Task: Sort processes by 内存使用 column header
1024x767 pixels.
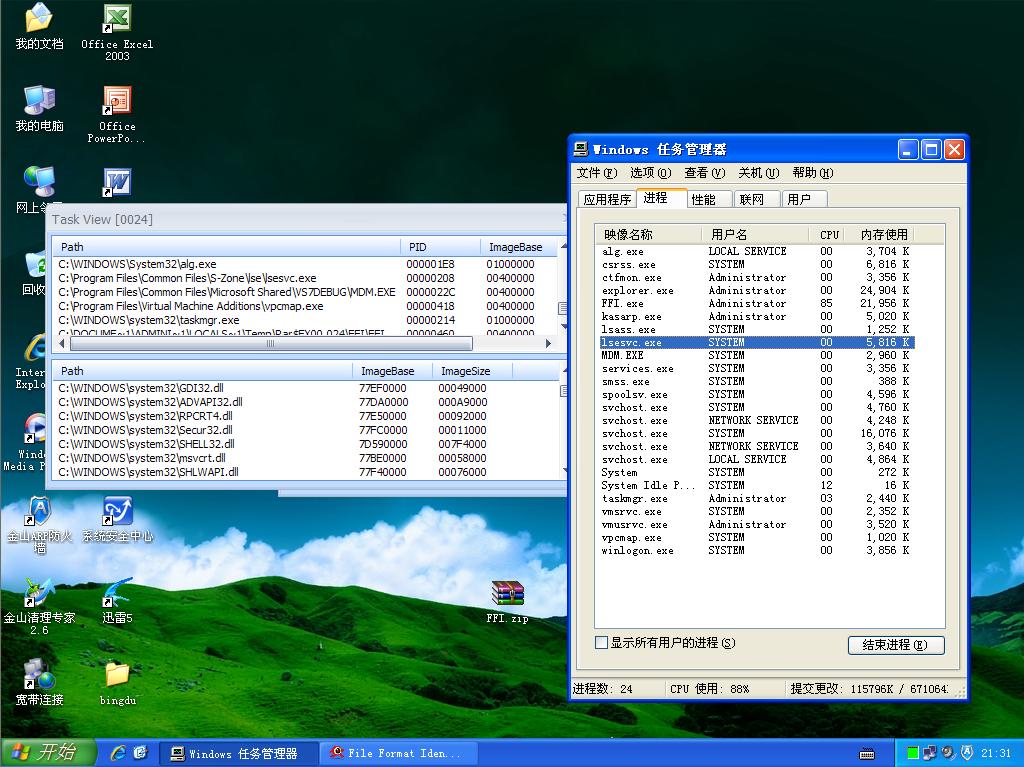Action: click(x=883, y=234)
